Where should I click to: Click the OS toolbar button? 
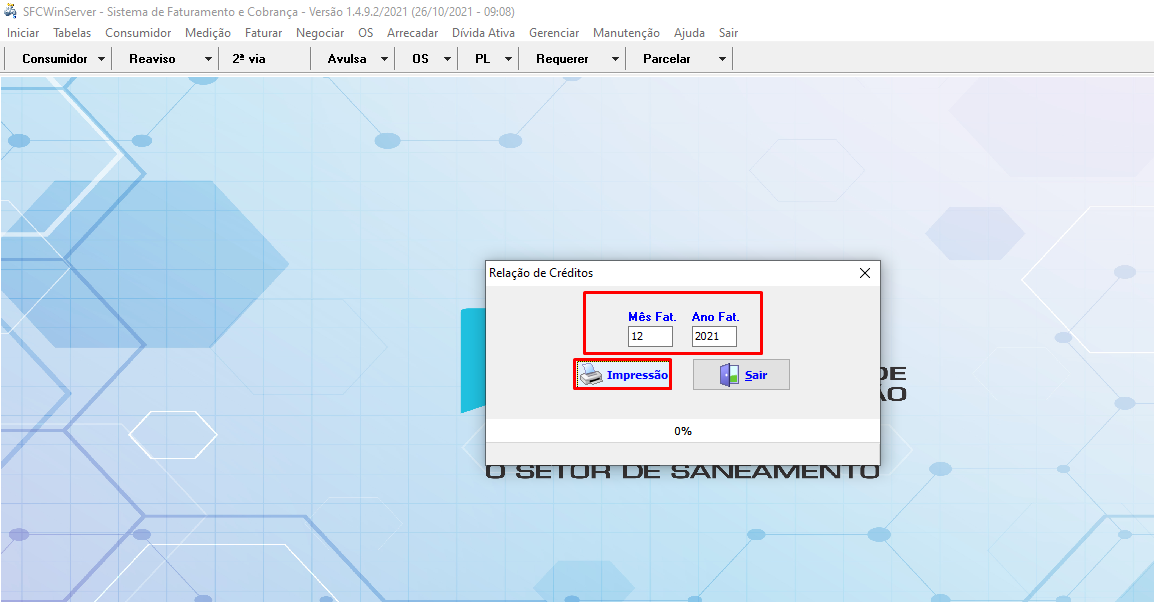pyautogui.click(x=420, y=59)
